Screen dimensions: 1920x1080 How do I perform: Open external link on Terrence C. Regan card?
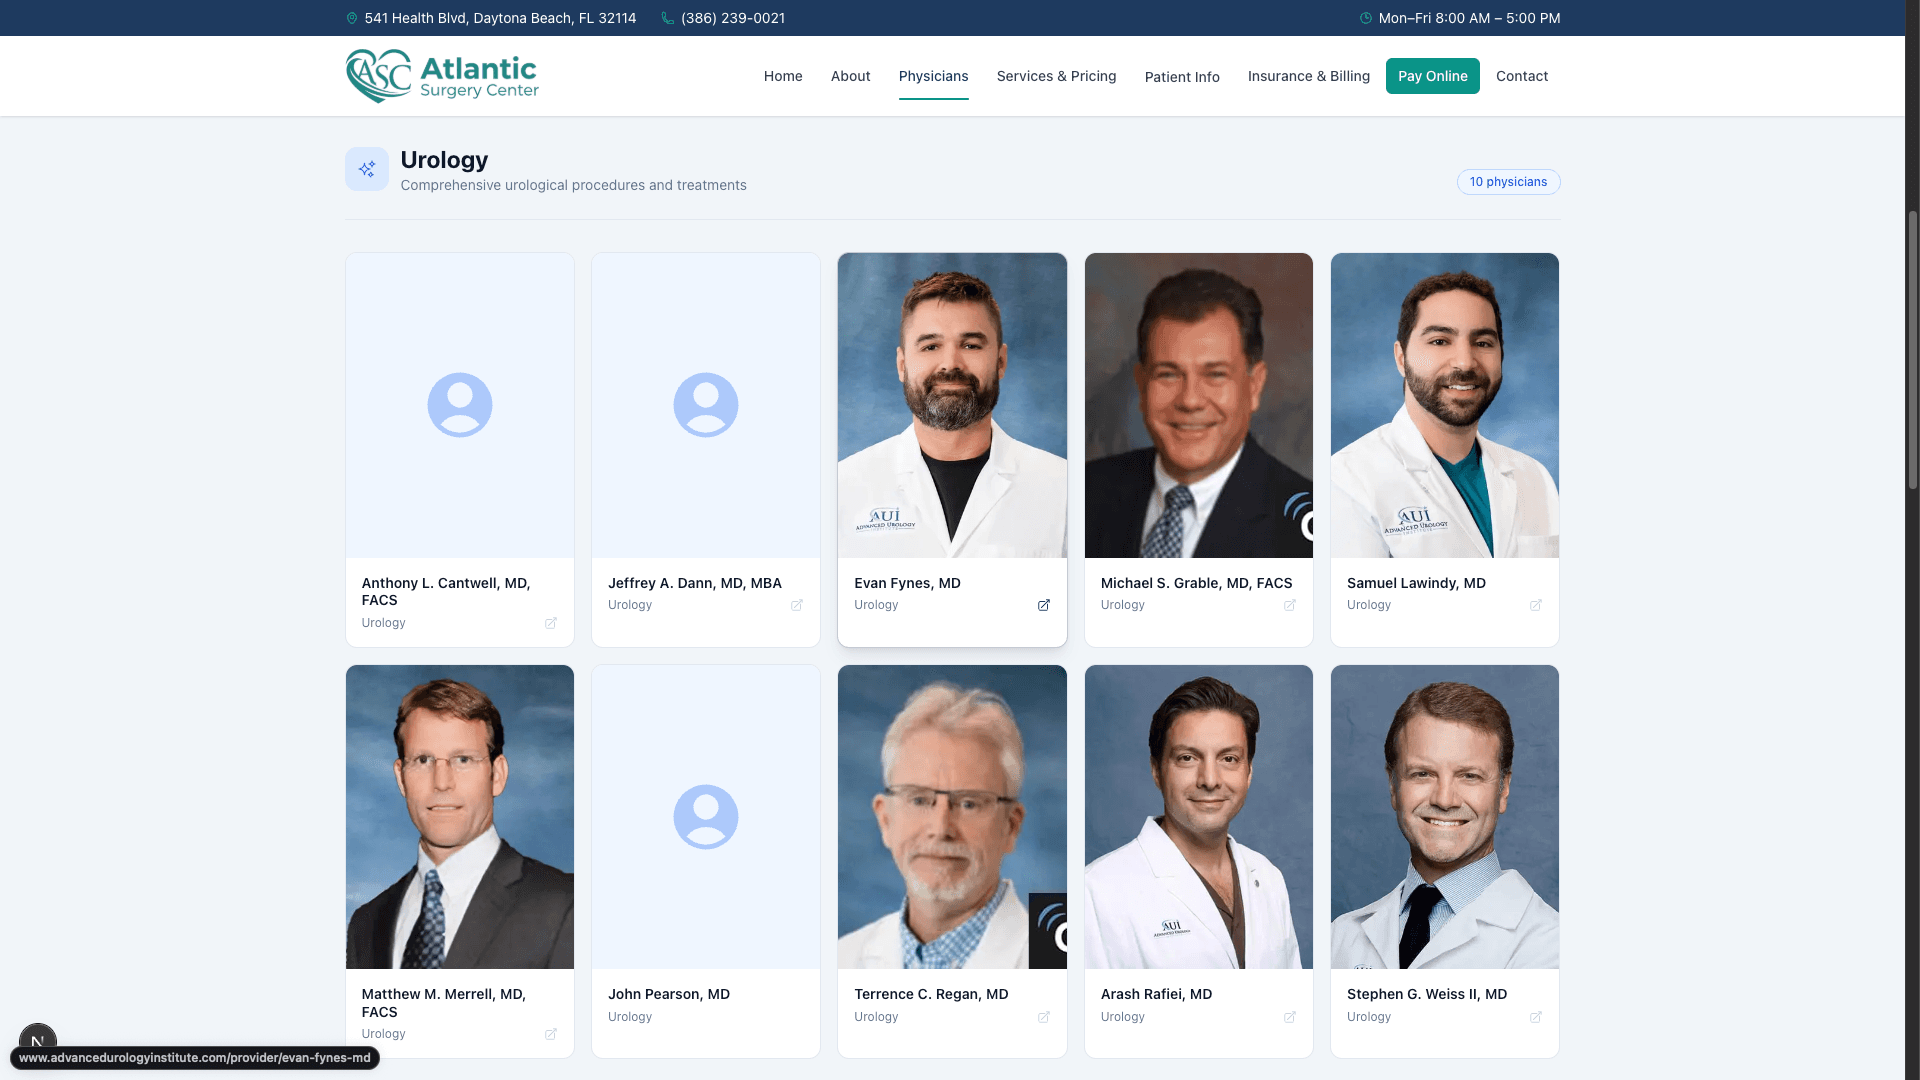click(1044, 1017)
